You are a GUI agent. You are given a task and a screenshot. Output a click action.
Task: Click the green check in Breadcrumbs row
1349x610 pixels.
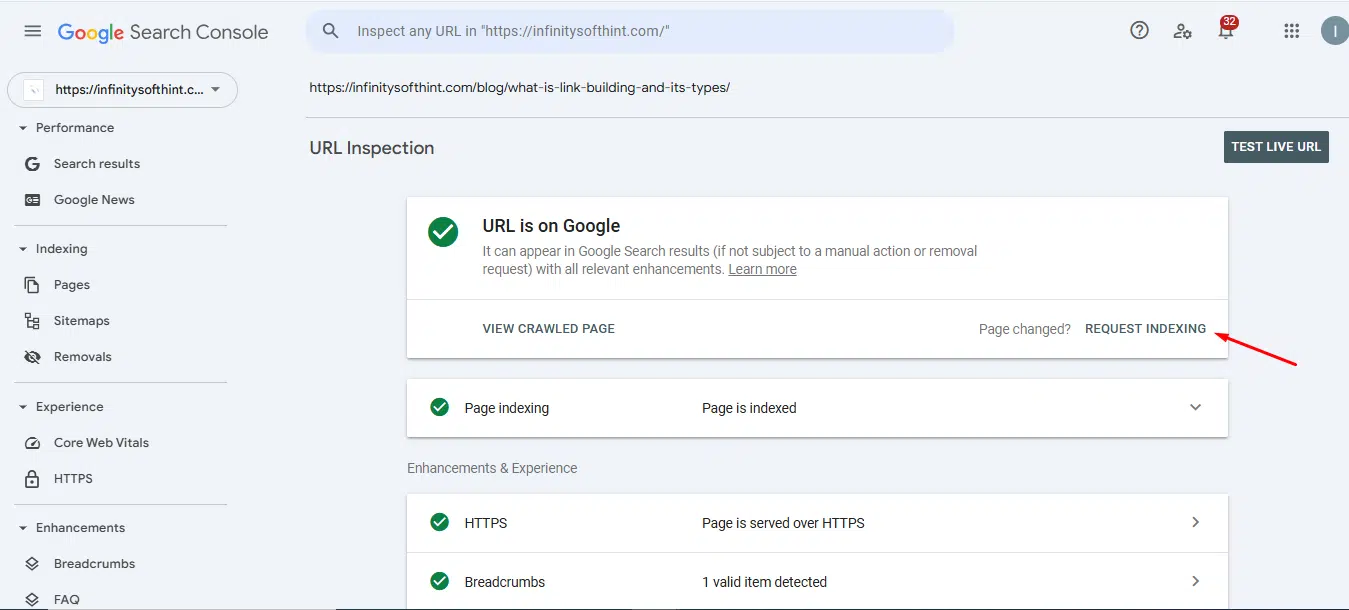click(439, 581)
